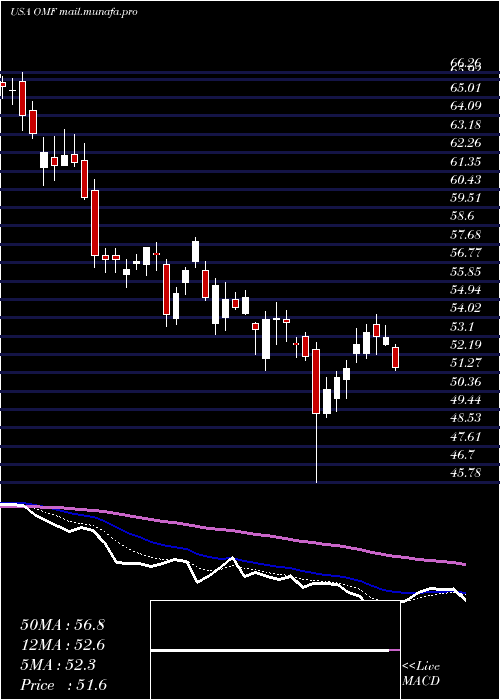Select the 64.09 price axis label
The width and height of the screenshot is (500, 700).
click(466, 106)
